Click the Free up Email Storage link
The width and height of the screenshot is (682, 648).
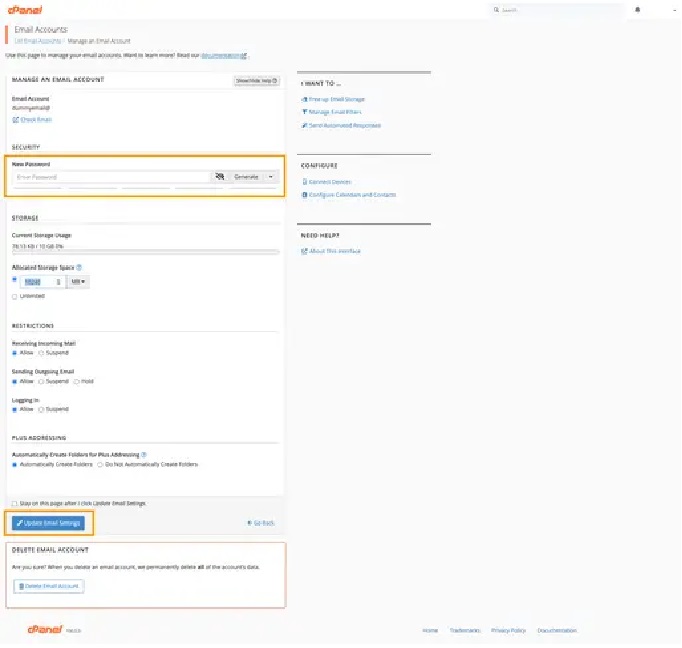coord(335,99)
